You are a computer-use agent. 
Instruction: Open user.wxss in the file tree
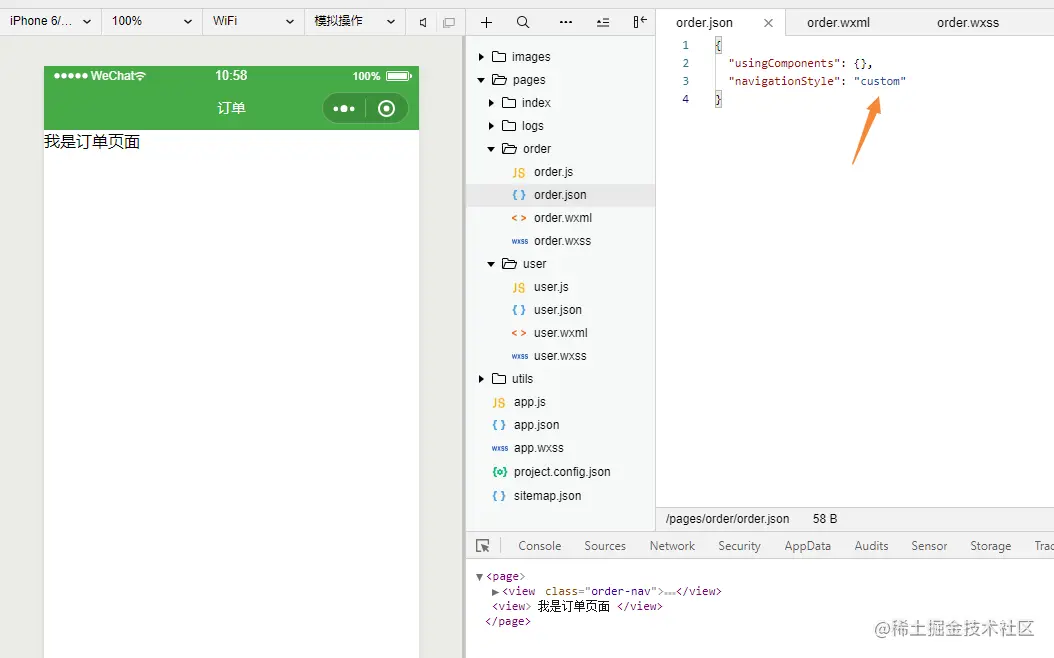coord(560,356)
